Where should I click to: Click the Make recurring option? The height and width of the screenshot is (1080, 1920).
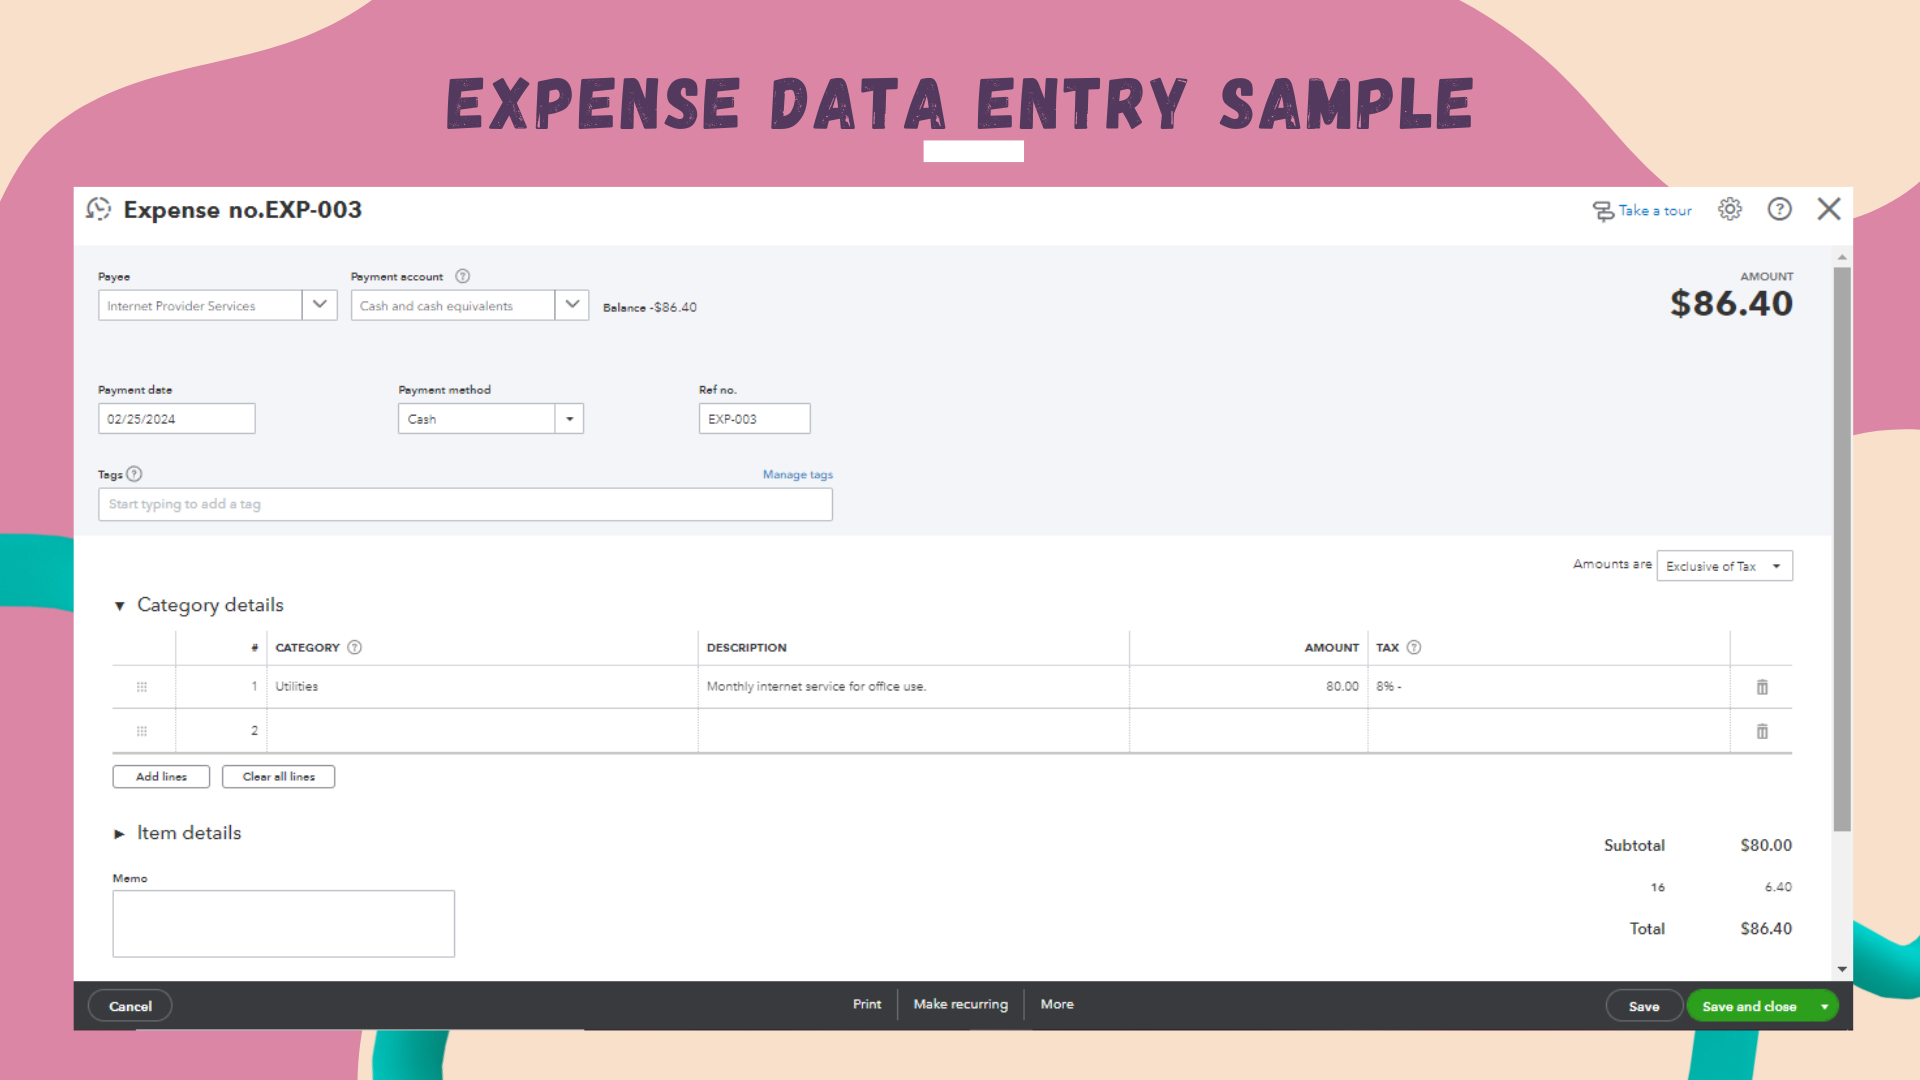[x=960, y=1004]
